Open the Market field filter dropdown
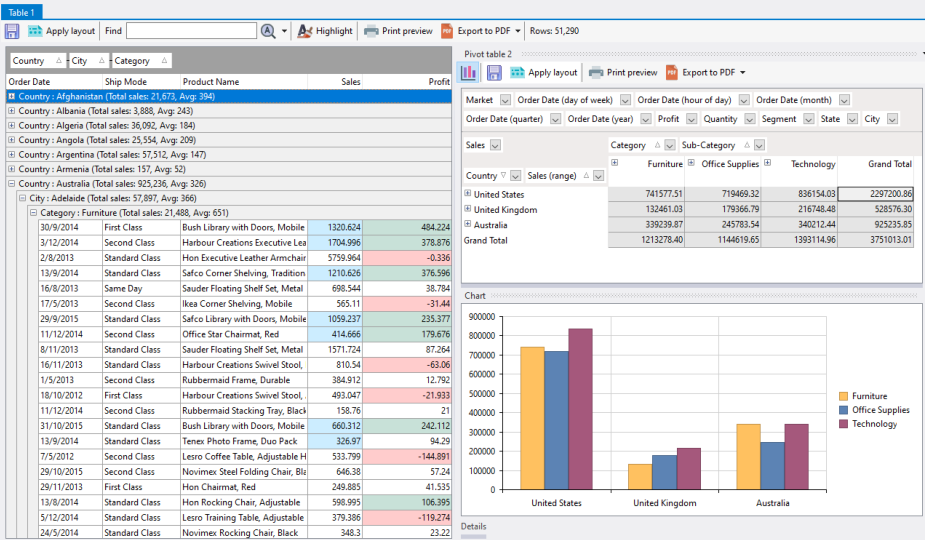 click(505, 100)
